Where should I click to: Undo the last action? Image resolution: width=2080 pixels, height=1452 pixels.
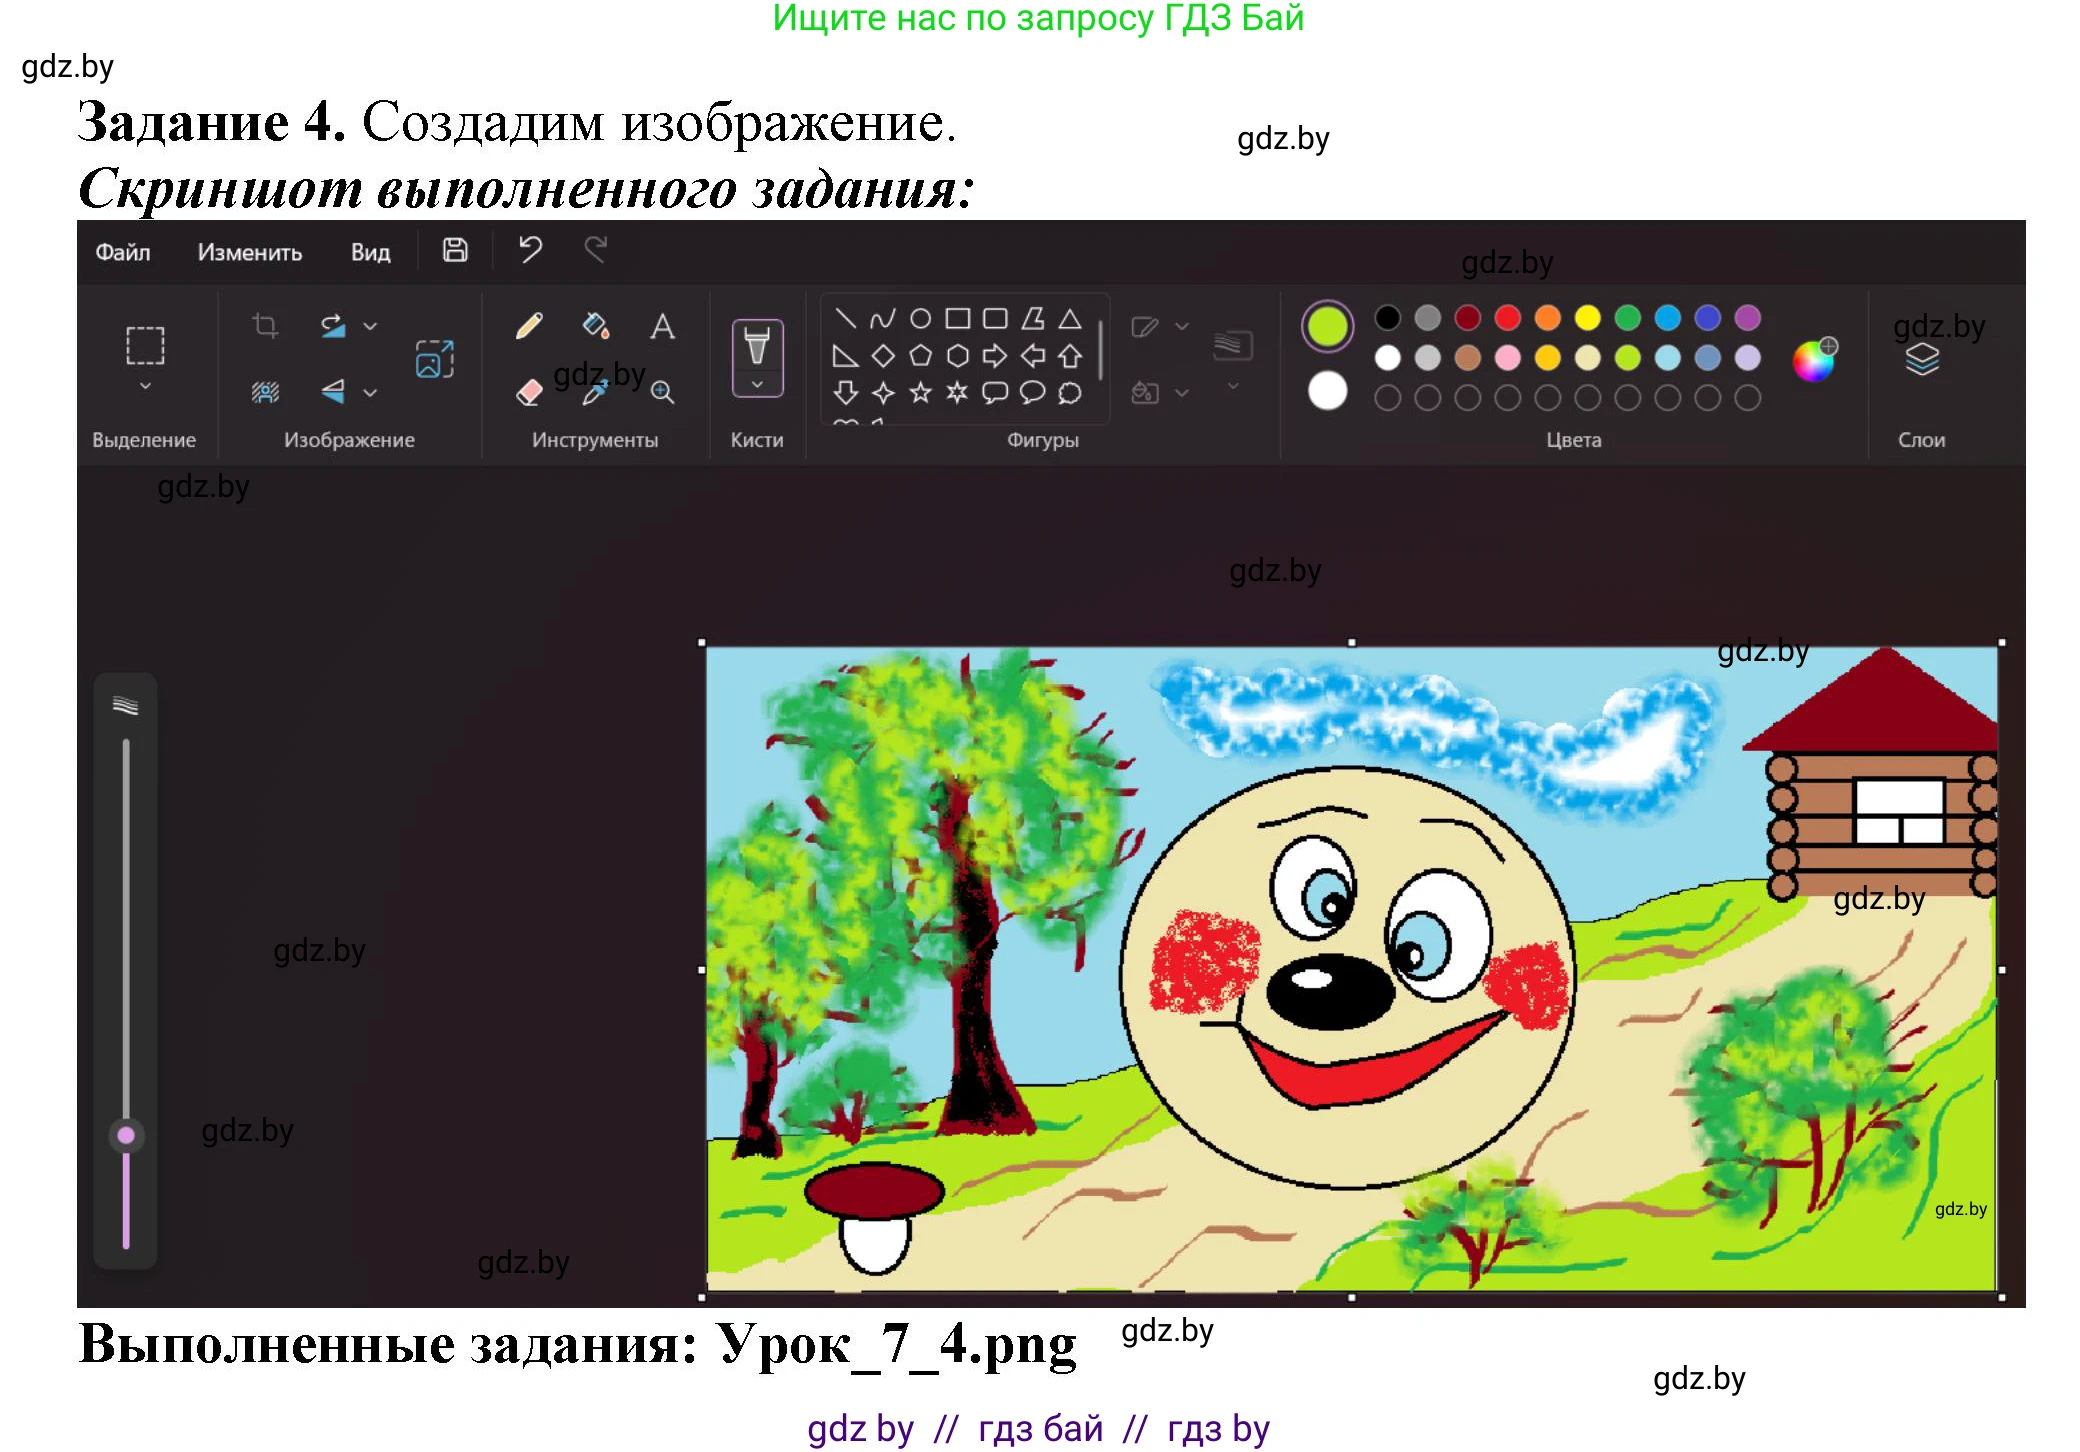[530, 250]
